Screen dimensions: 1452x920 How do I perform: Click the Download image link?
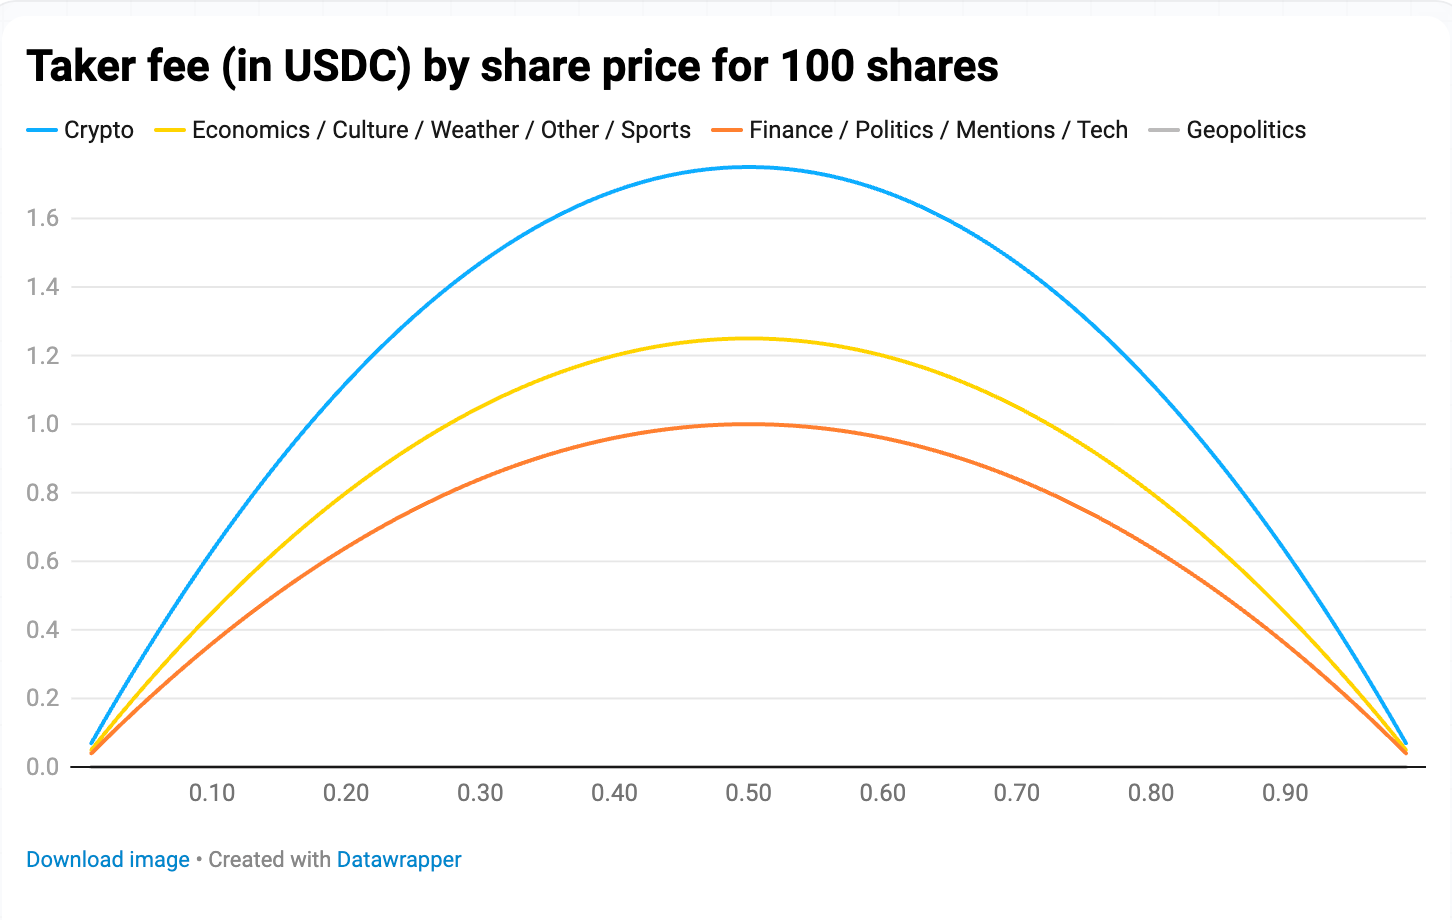tap(108, 860)
